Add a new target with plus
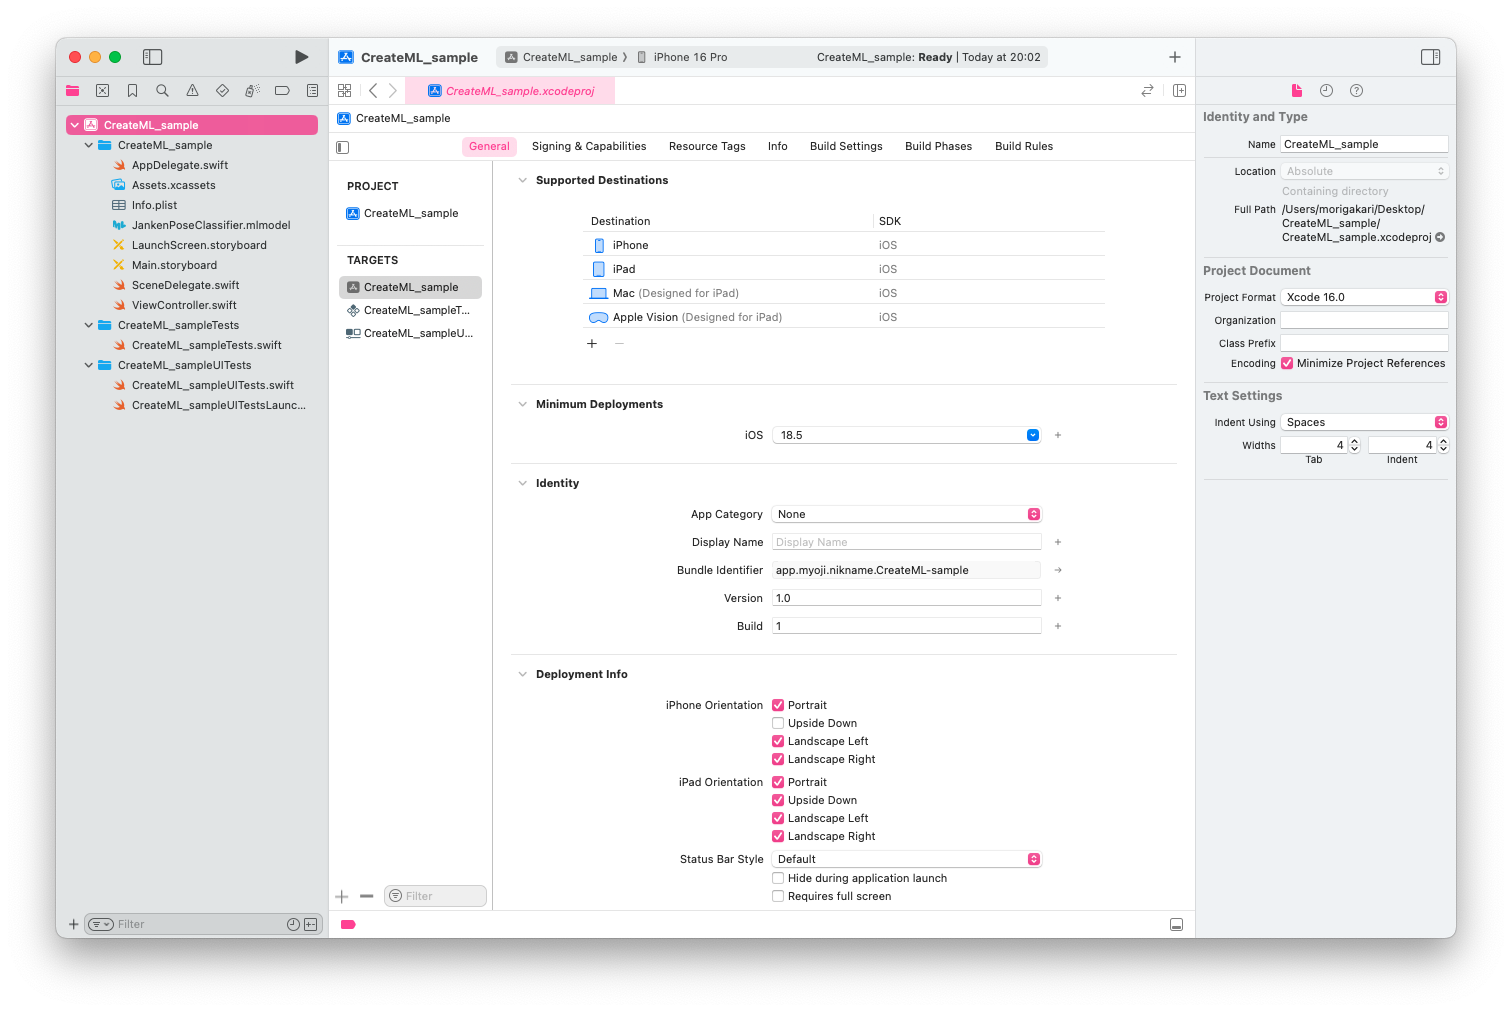 pos(342,897)
